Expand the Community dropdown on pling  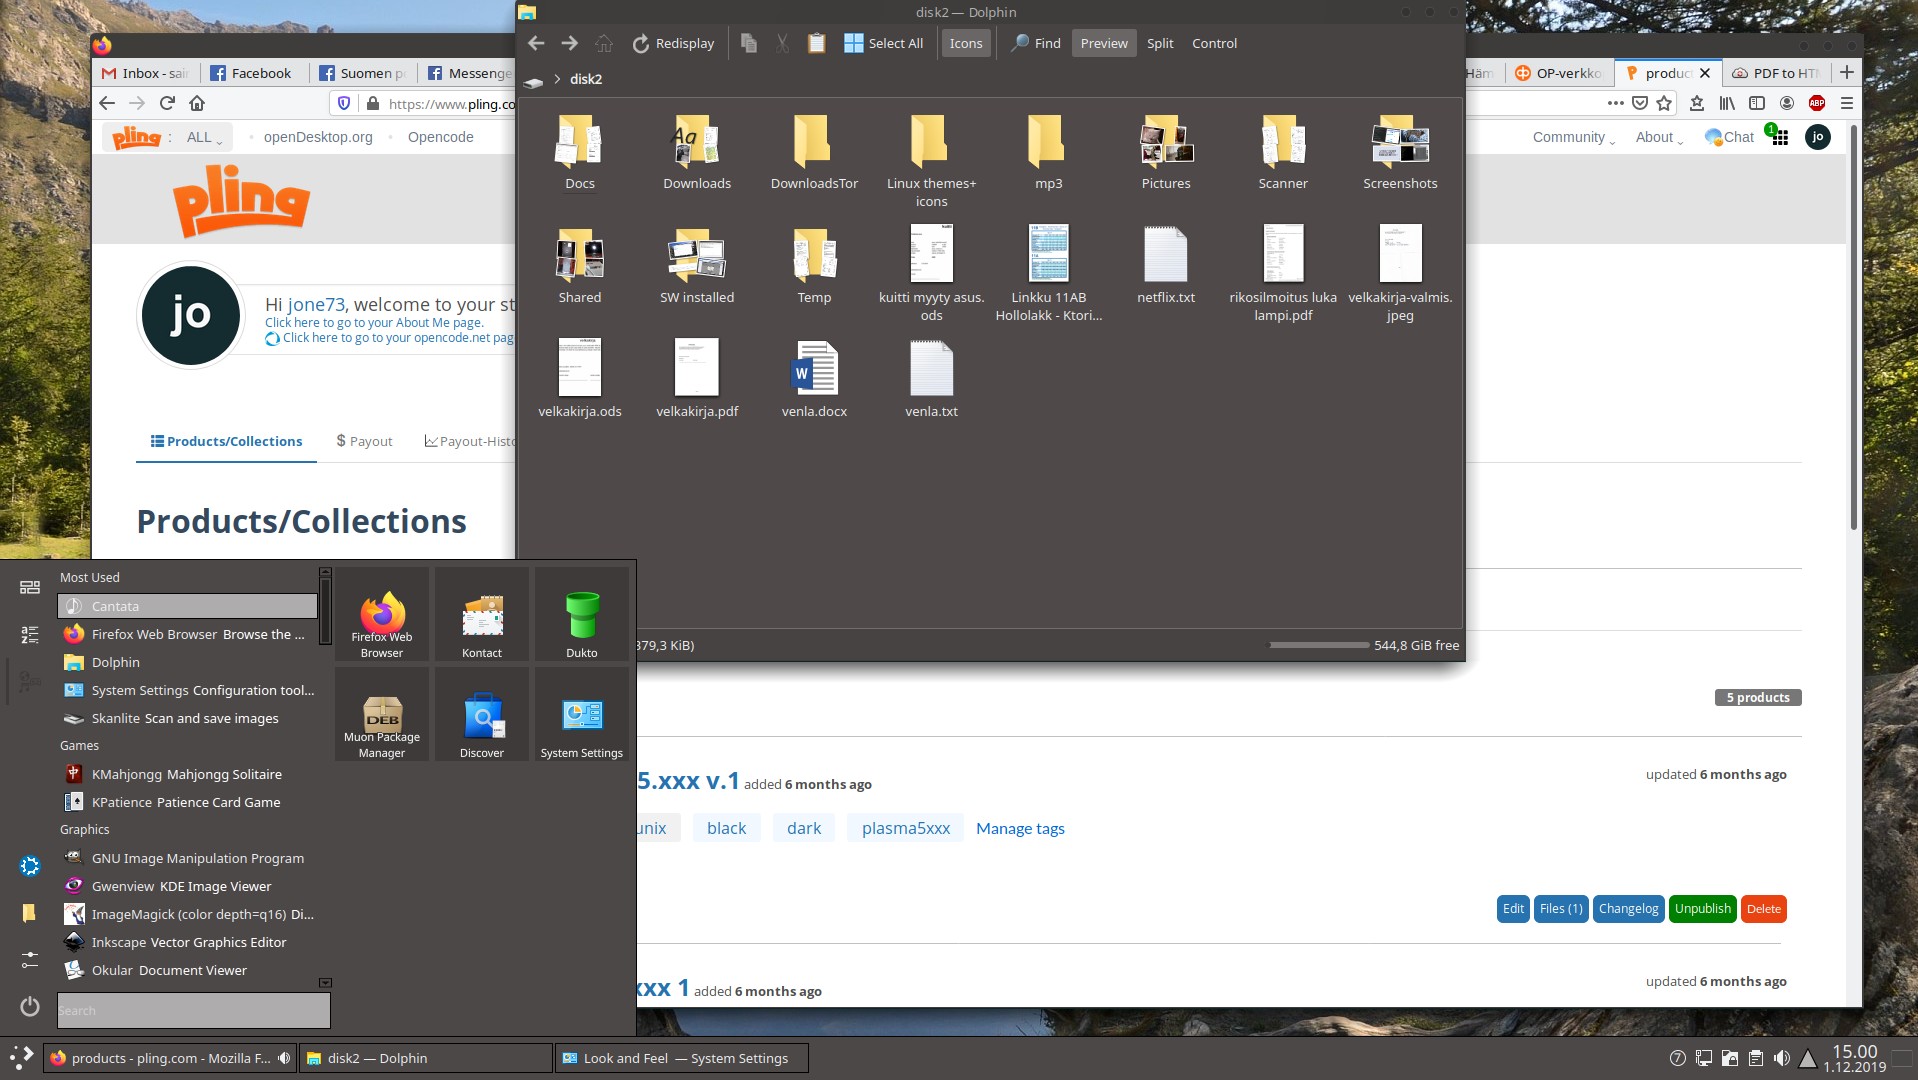point(1574,137)
